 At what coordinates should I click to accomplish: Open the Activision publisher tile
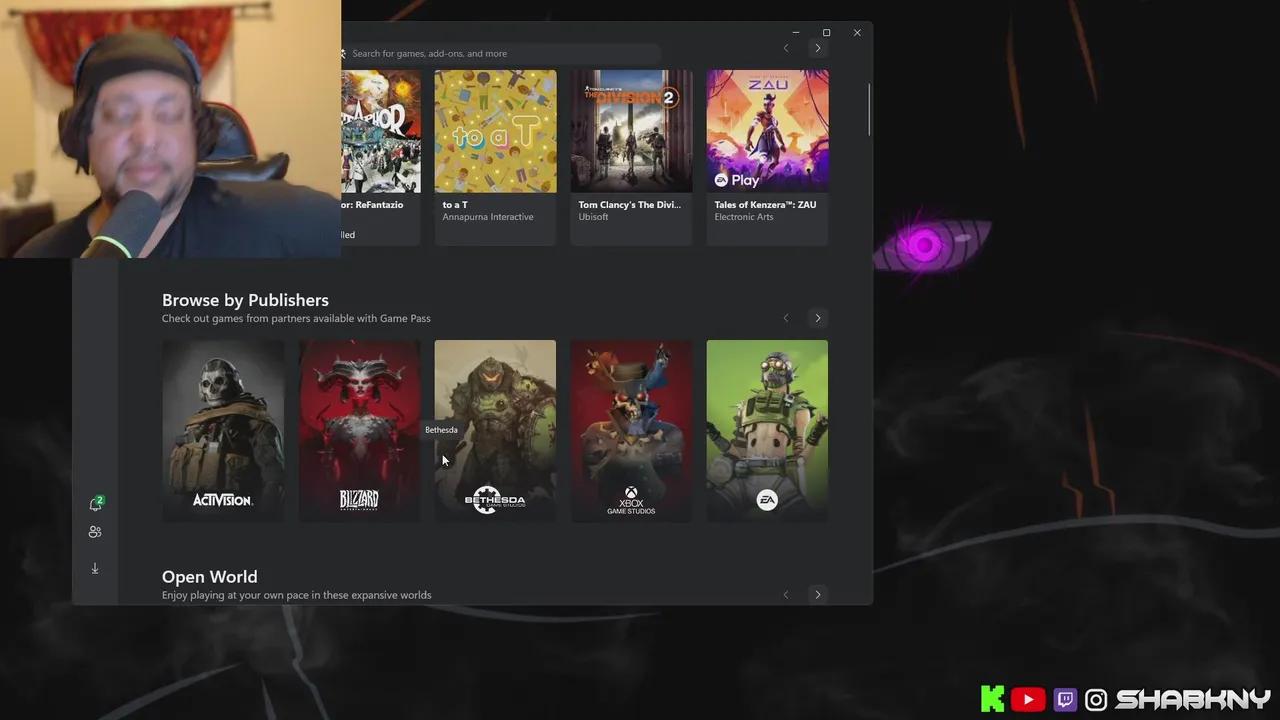[x=223, y=430]
